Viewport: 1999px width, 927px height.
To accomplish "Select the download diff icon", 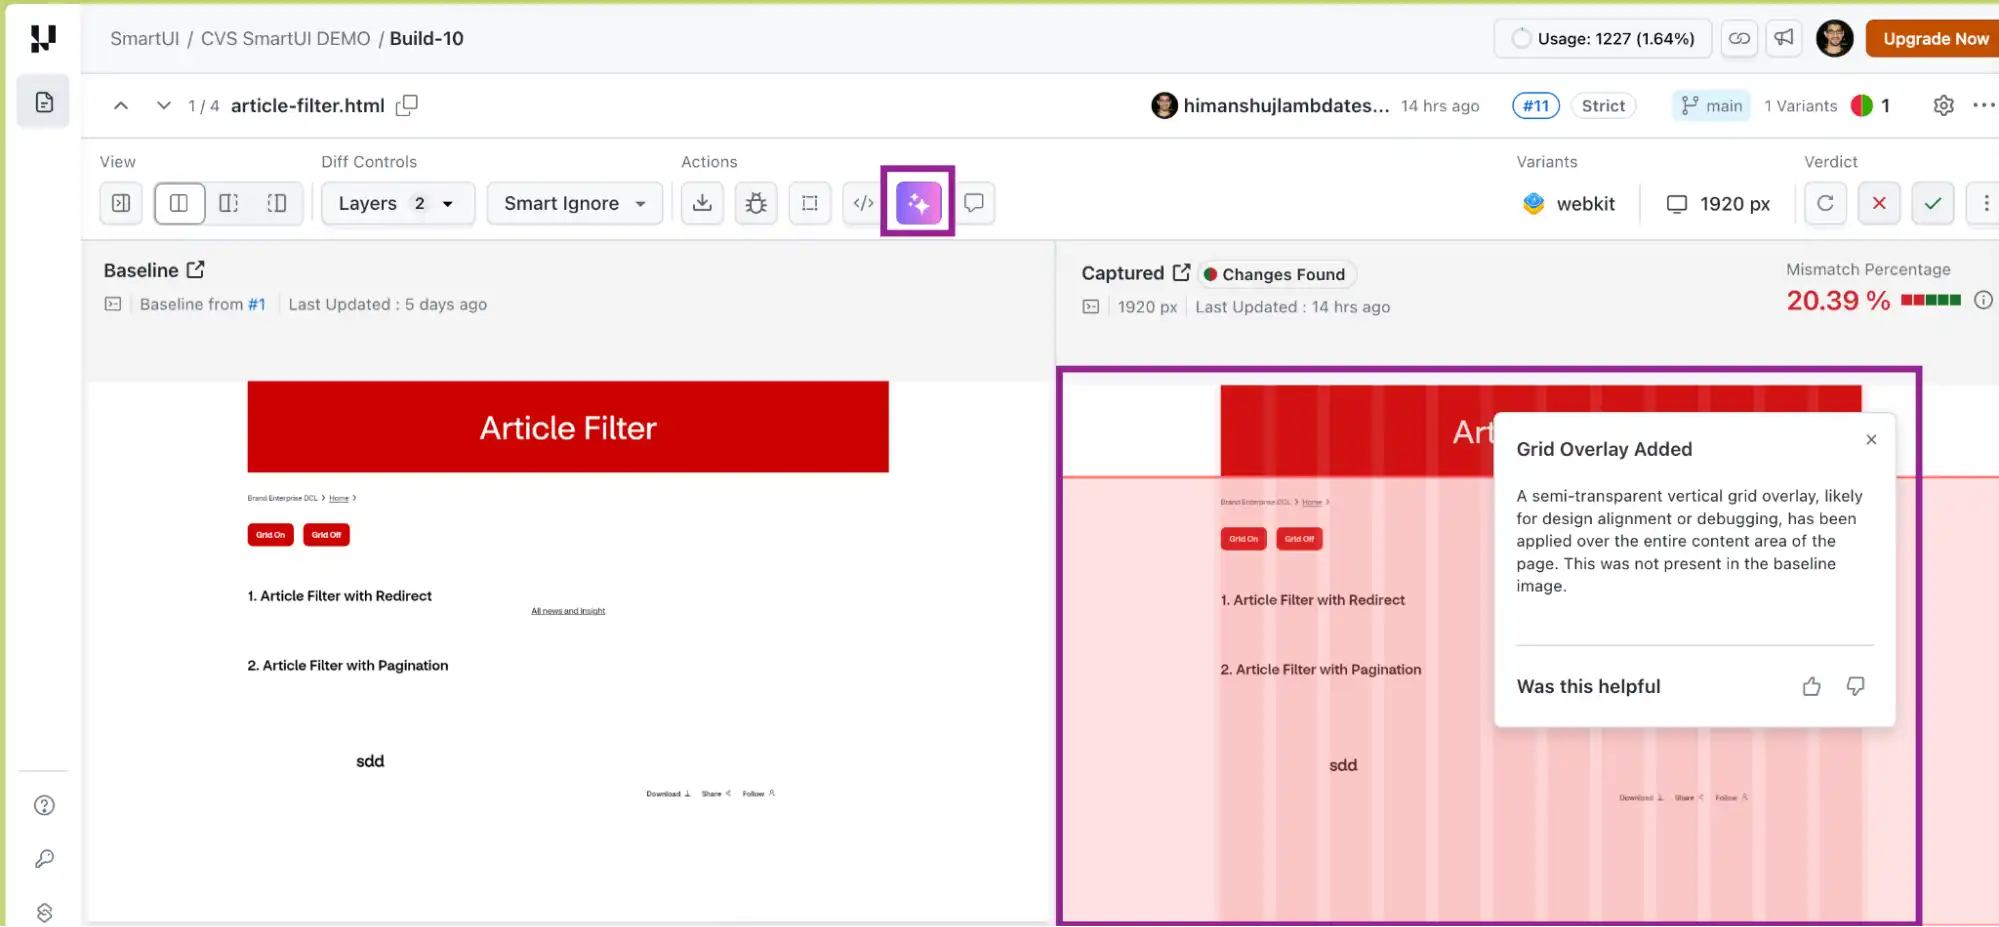I will [702, 203].
